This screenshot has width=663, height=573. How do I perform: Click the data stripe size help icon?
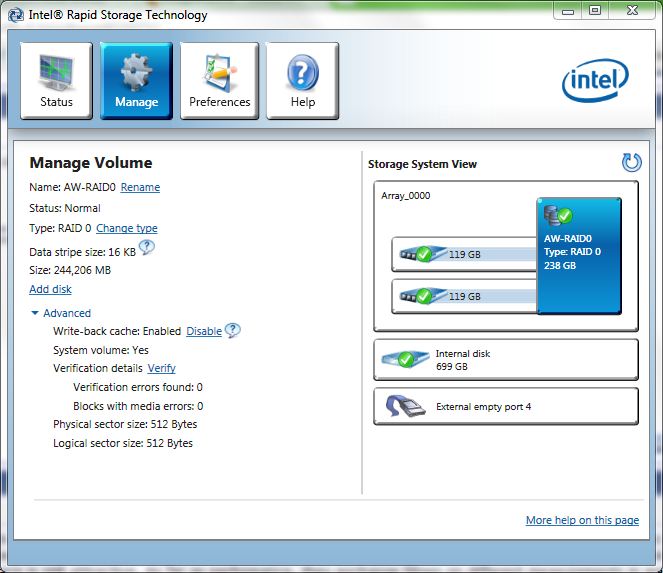(147, 247)
